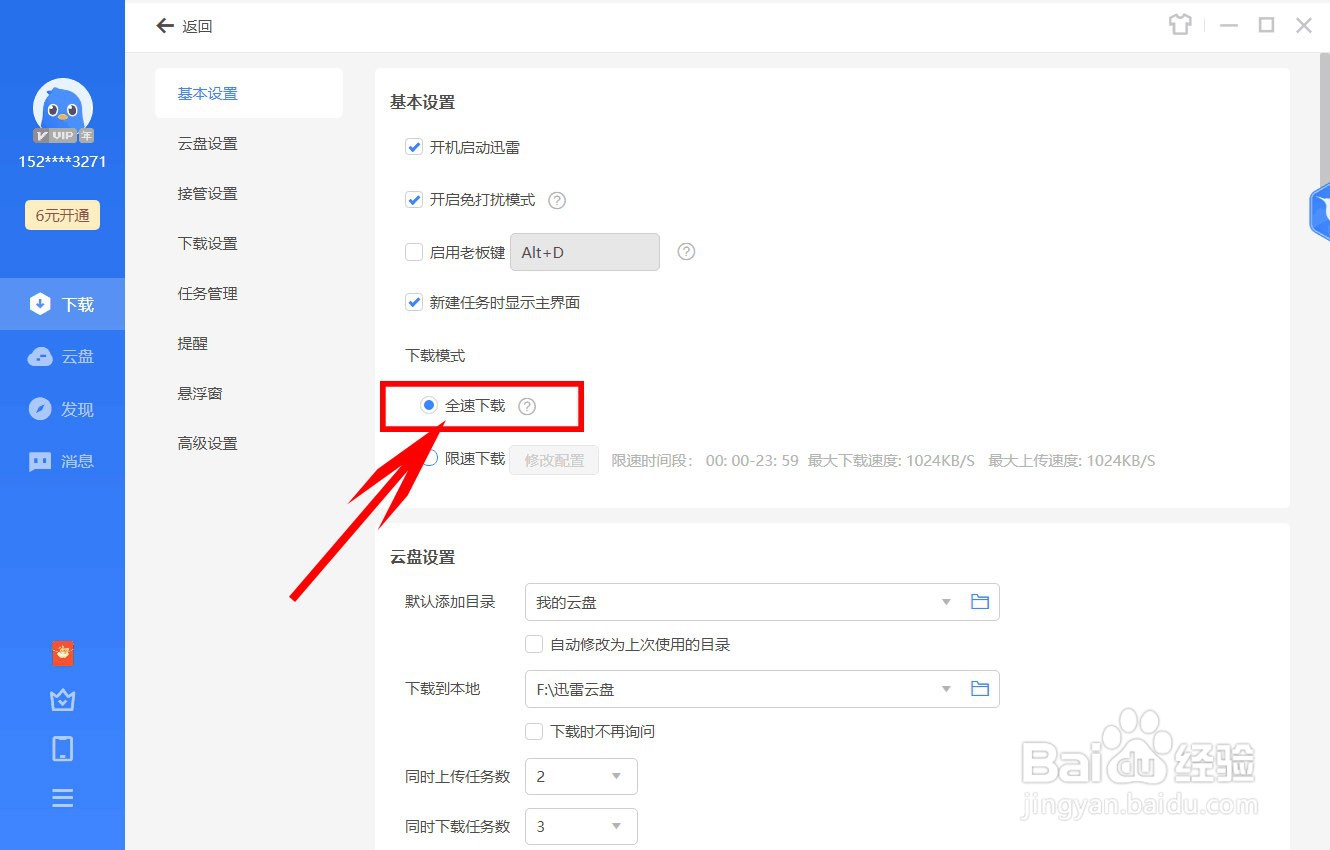Click the Alt+D hotkey input field

point(585,252)
